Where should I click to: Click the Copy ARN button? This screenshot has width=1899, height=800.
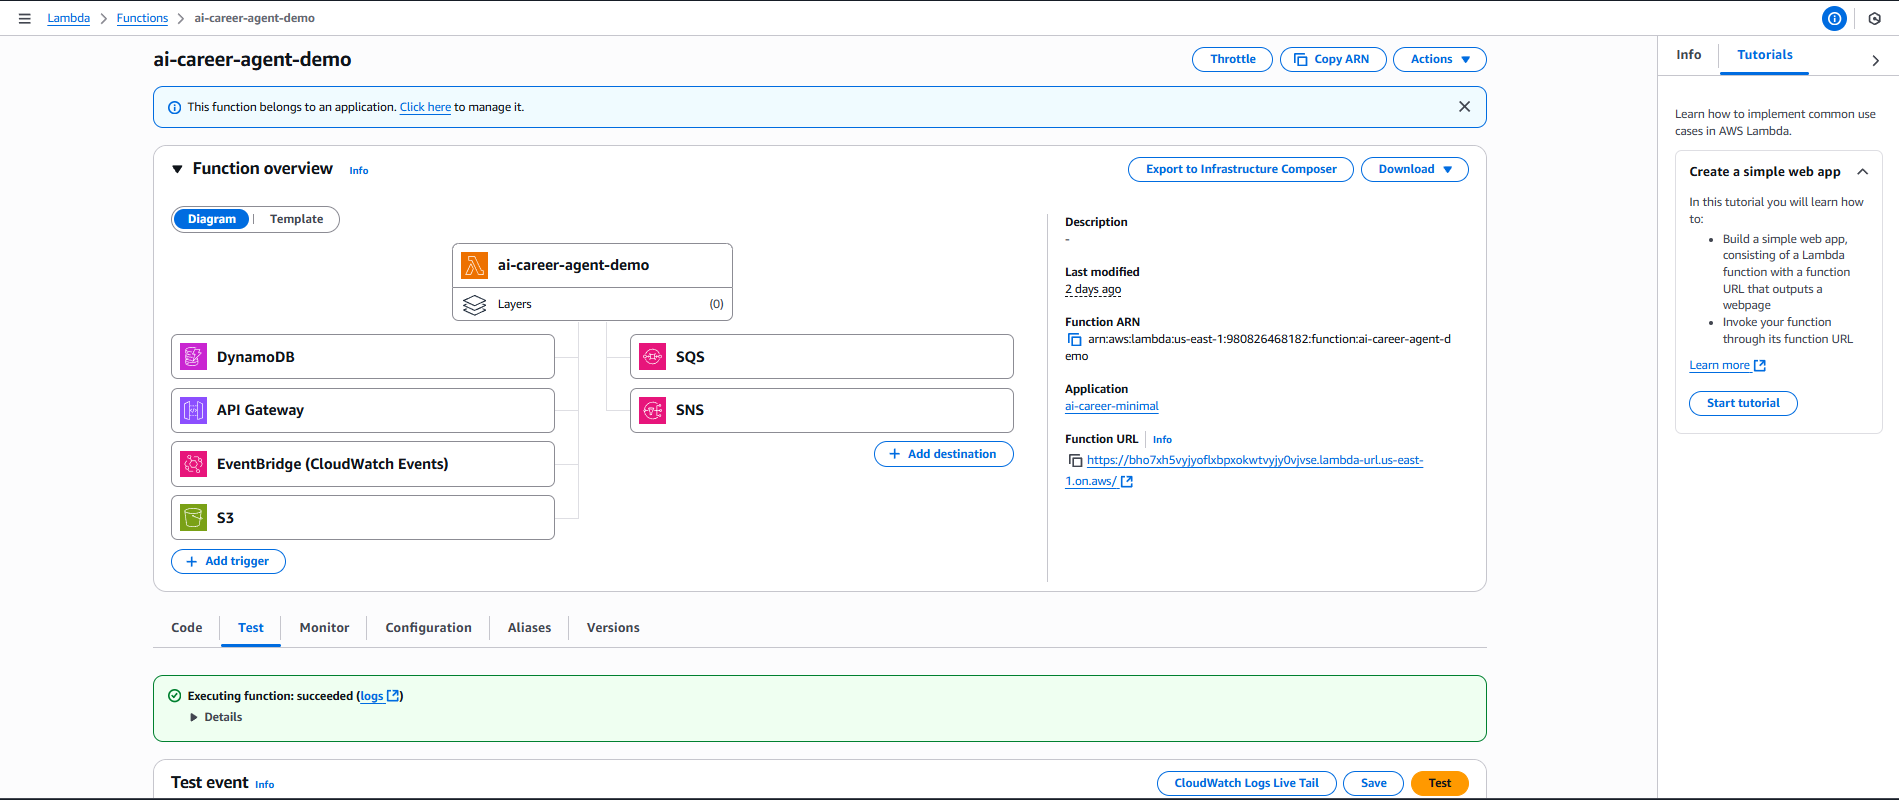click(x=1333, y=60)
